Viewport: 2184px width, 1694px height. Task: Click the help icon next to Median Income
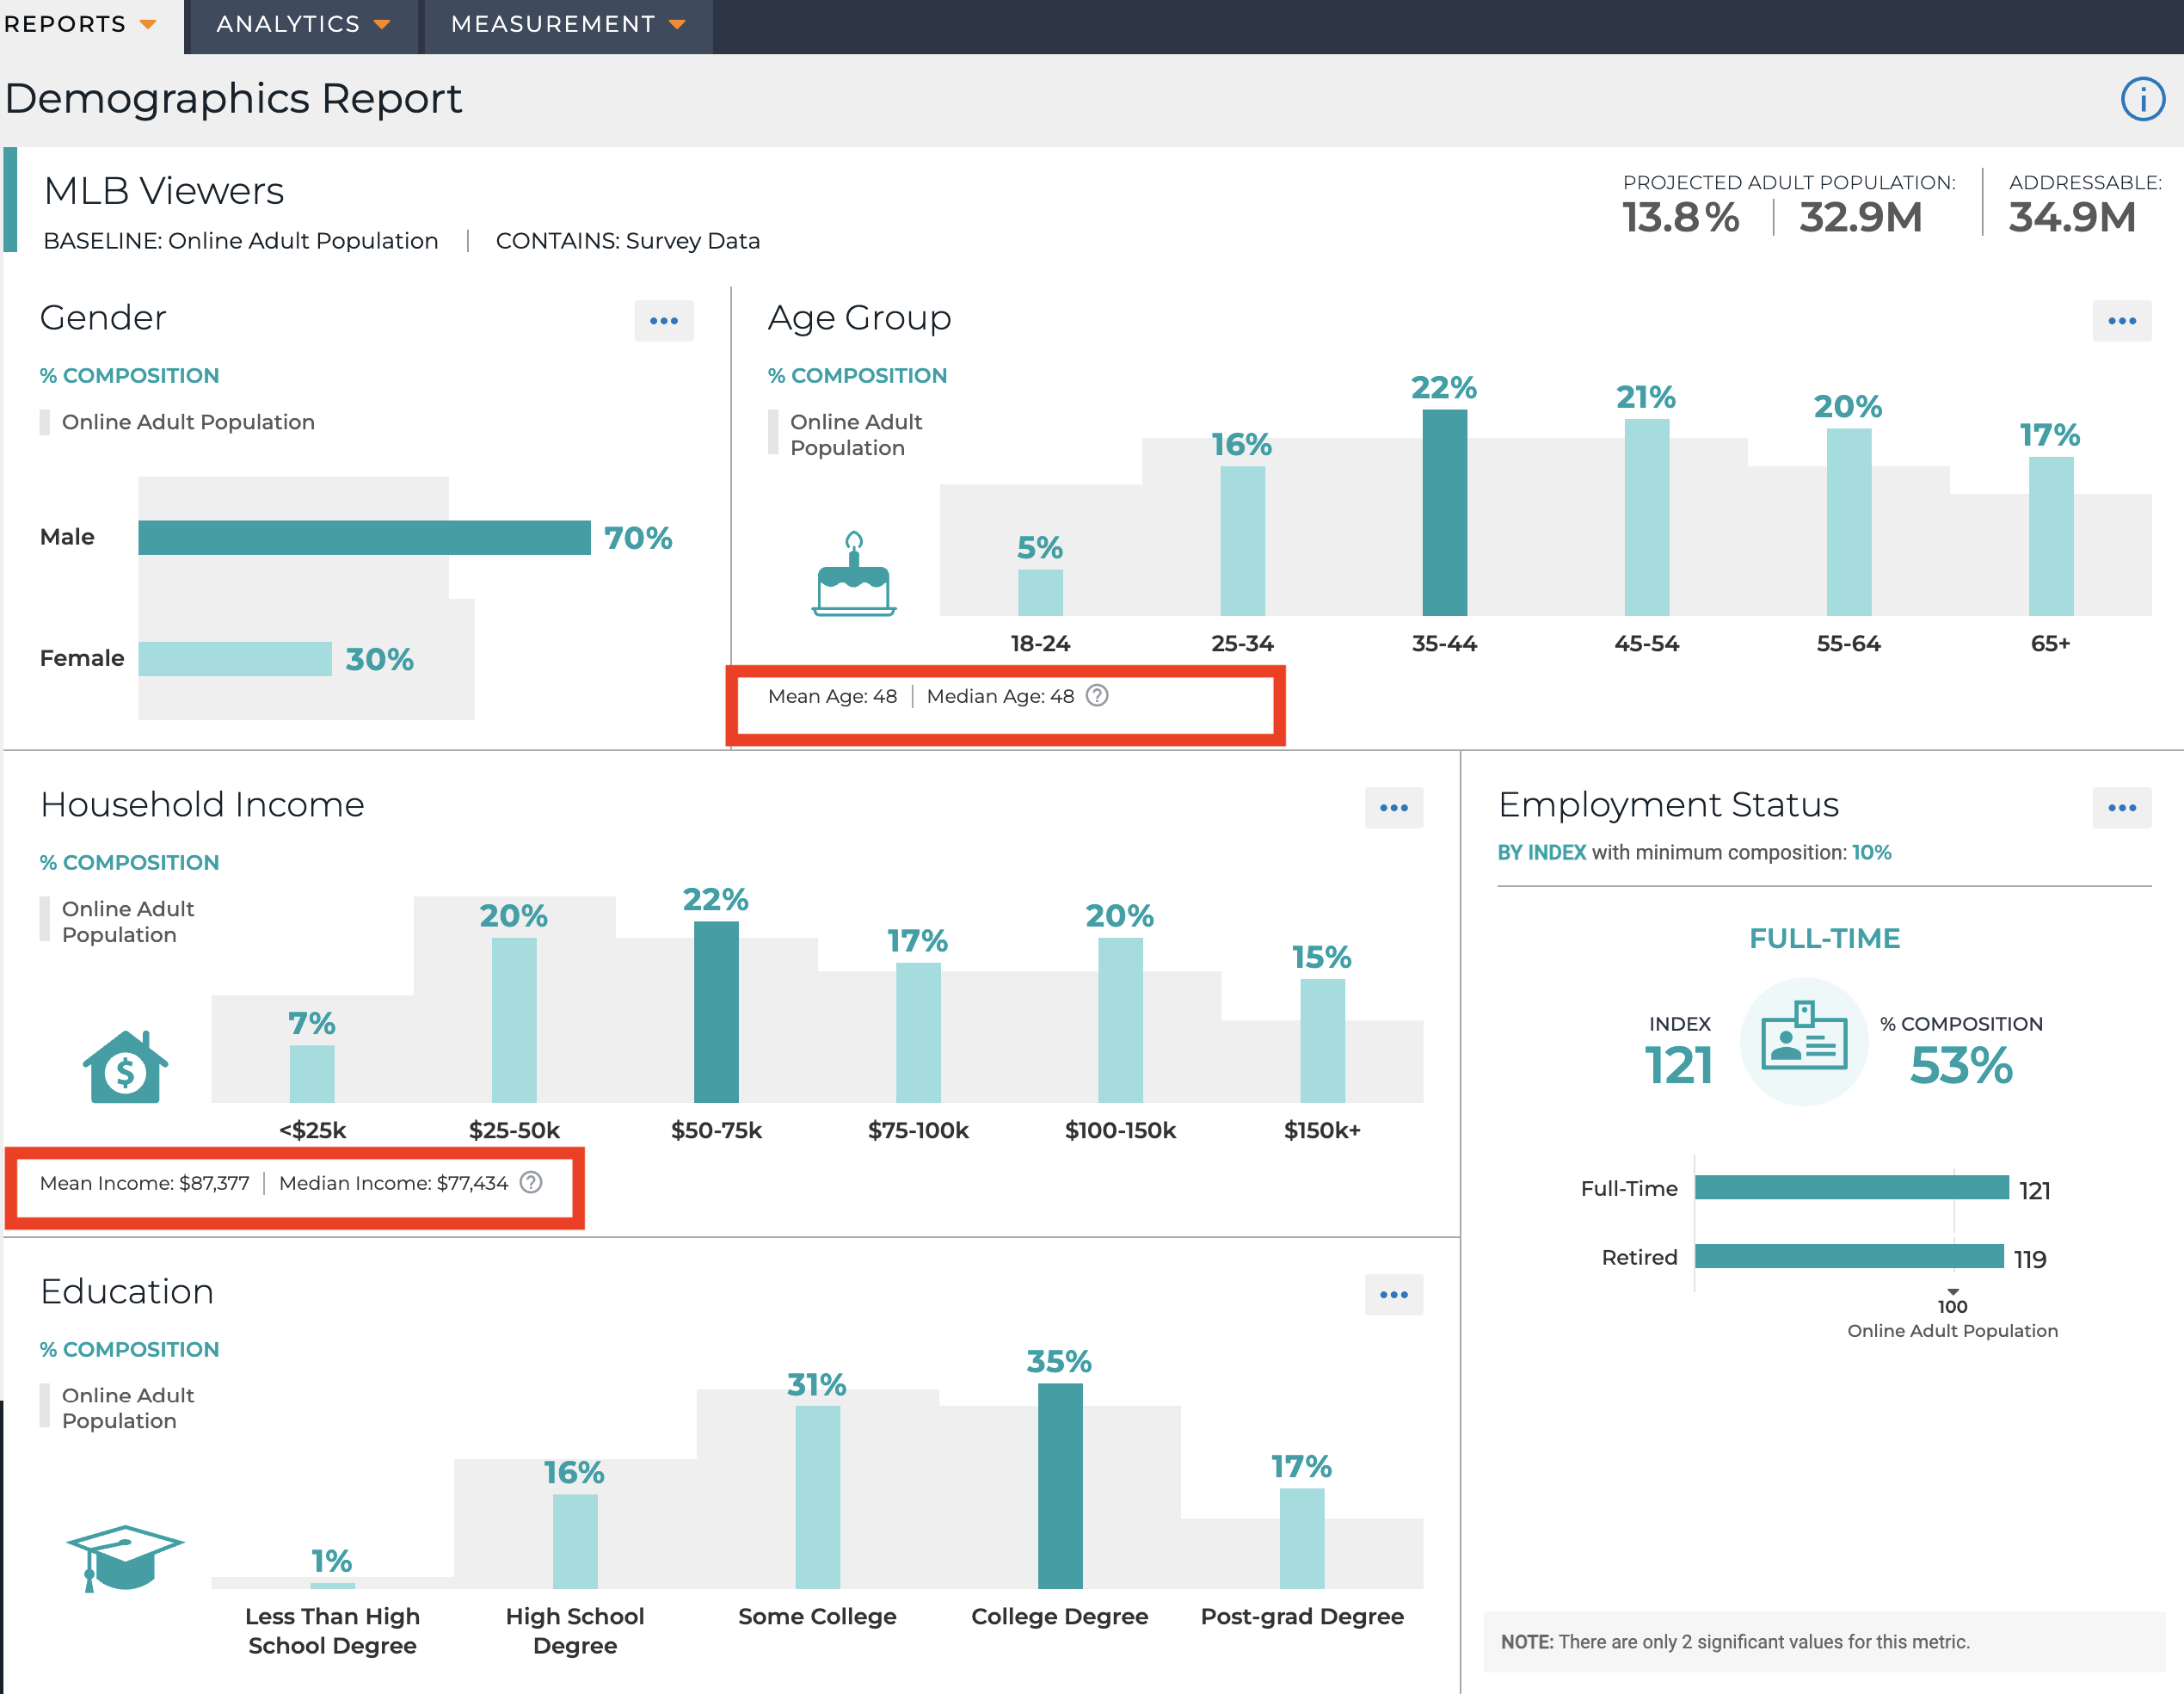click(532, 1183)
